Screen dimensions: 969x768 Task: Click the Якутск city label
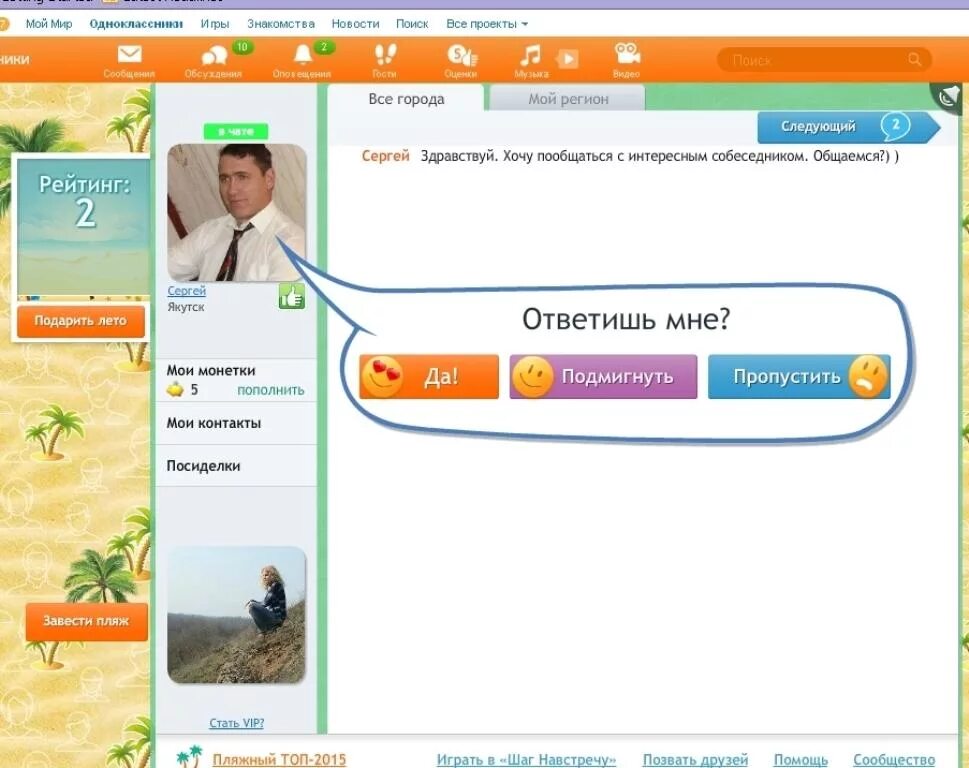(185, 306)
